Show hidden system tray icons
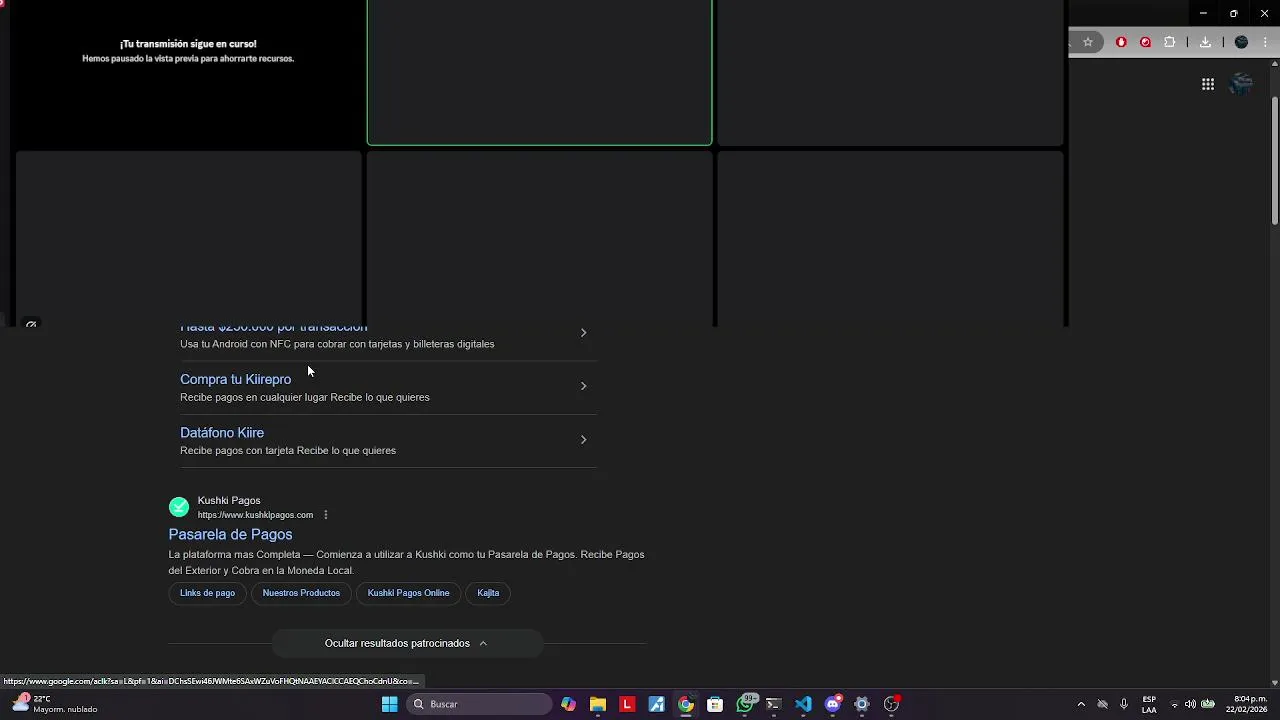The width and height of the screenshot is (1280, 720). 1081,704
